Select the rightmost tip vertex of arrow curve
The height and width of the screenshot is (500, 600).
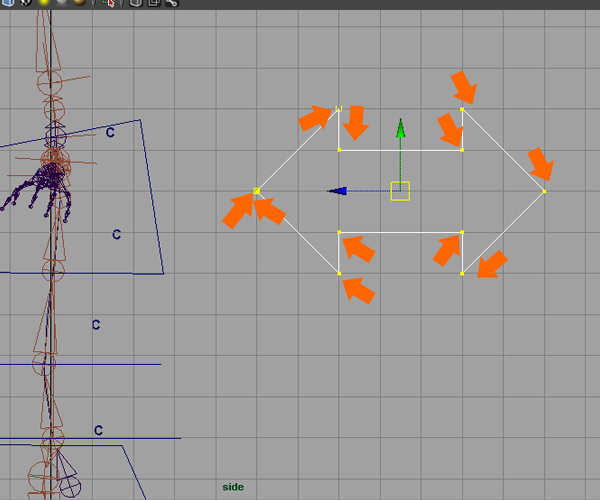[544, 191]
